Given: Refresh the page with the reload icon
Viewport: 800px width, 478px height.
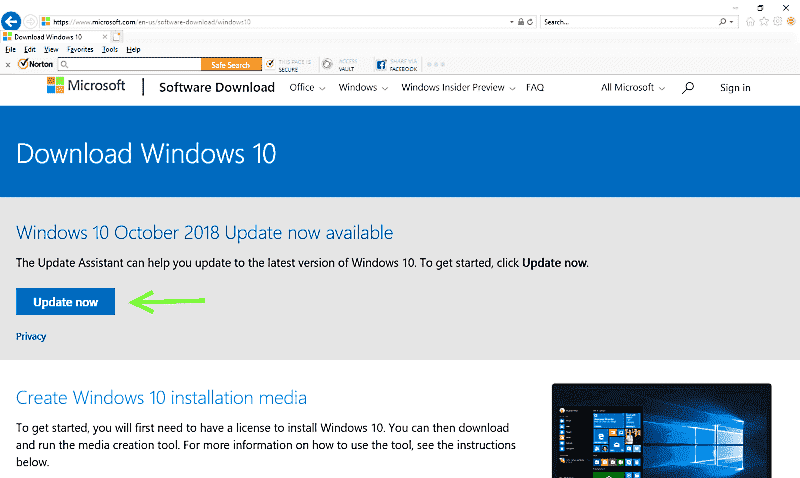Looking at the screenshot, I should [x=530, y=22].
